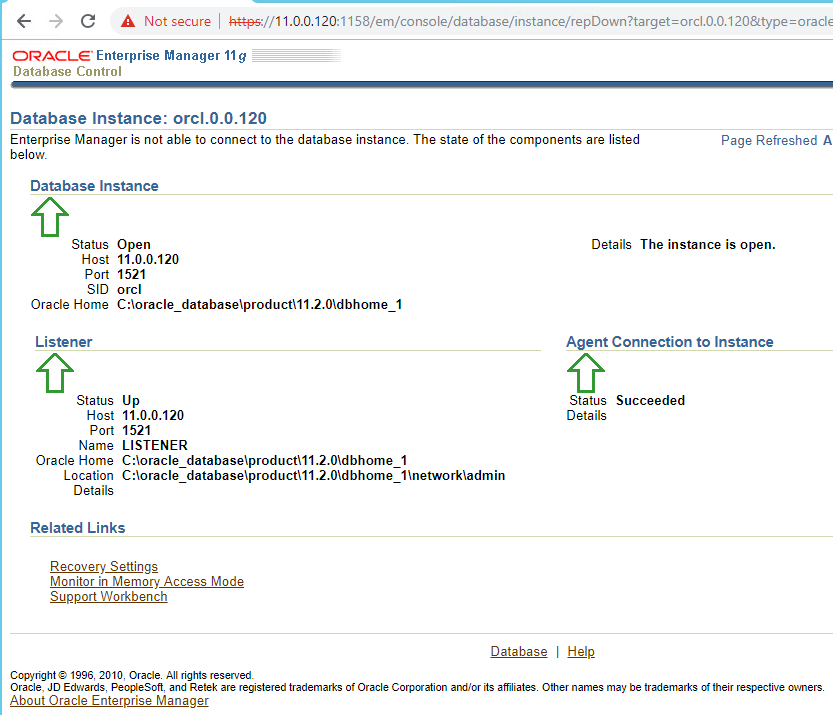Open About Oracle Enterprise Manager link

[109, 700]
